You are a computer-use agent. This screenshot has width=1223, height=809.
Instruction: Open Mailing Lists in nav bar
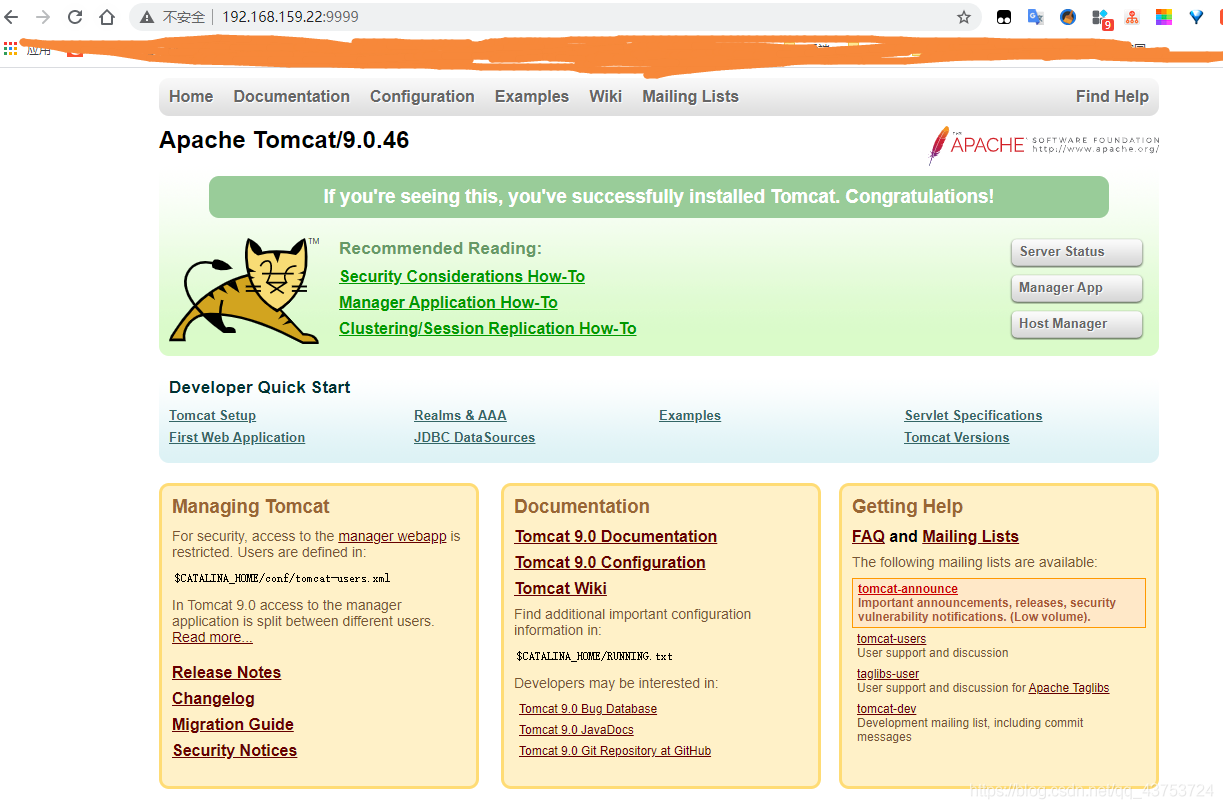690,96
